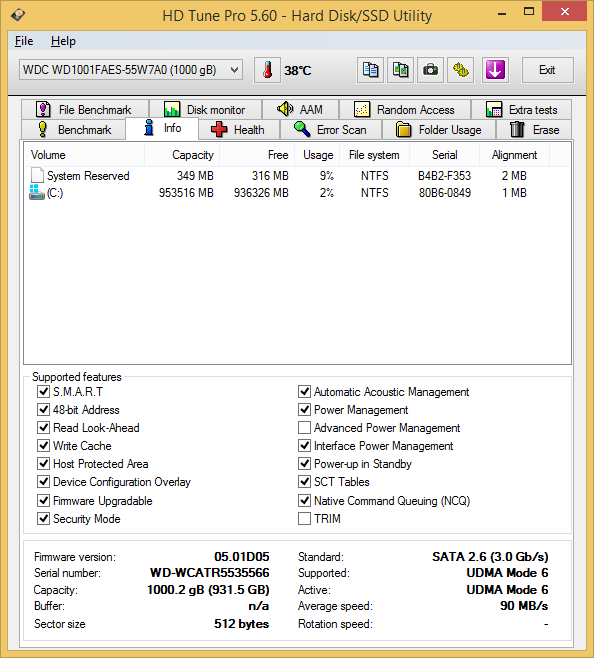
Task: Save screenshot with camera icon
Action: coord(430,70)
